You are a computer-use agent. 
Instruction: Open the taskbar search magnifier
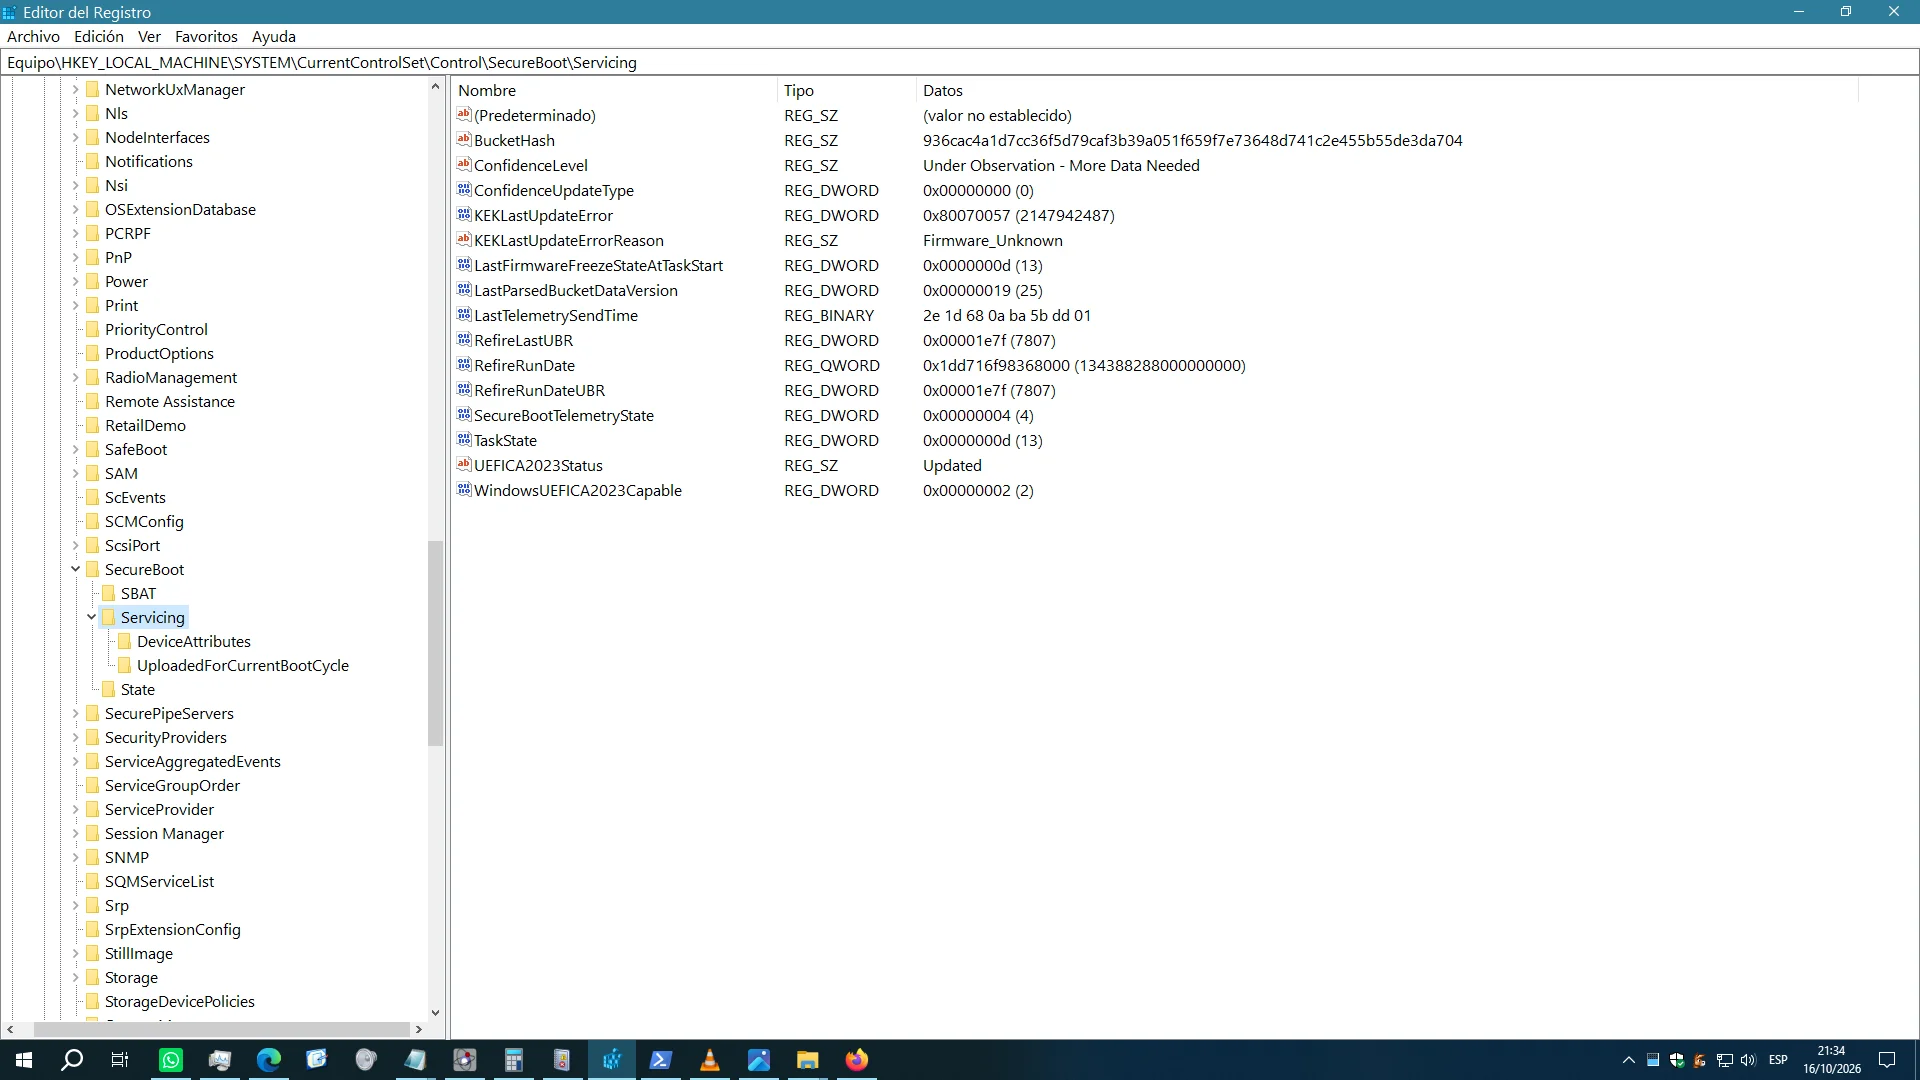pos(72,1060)
